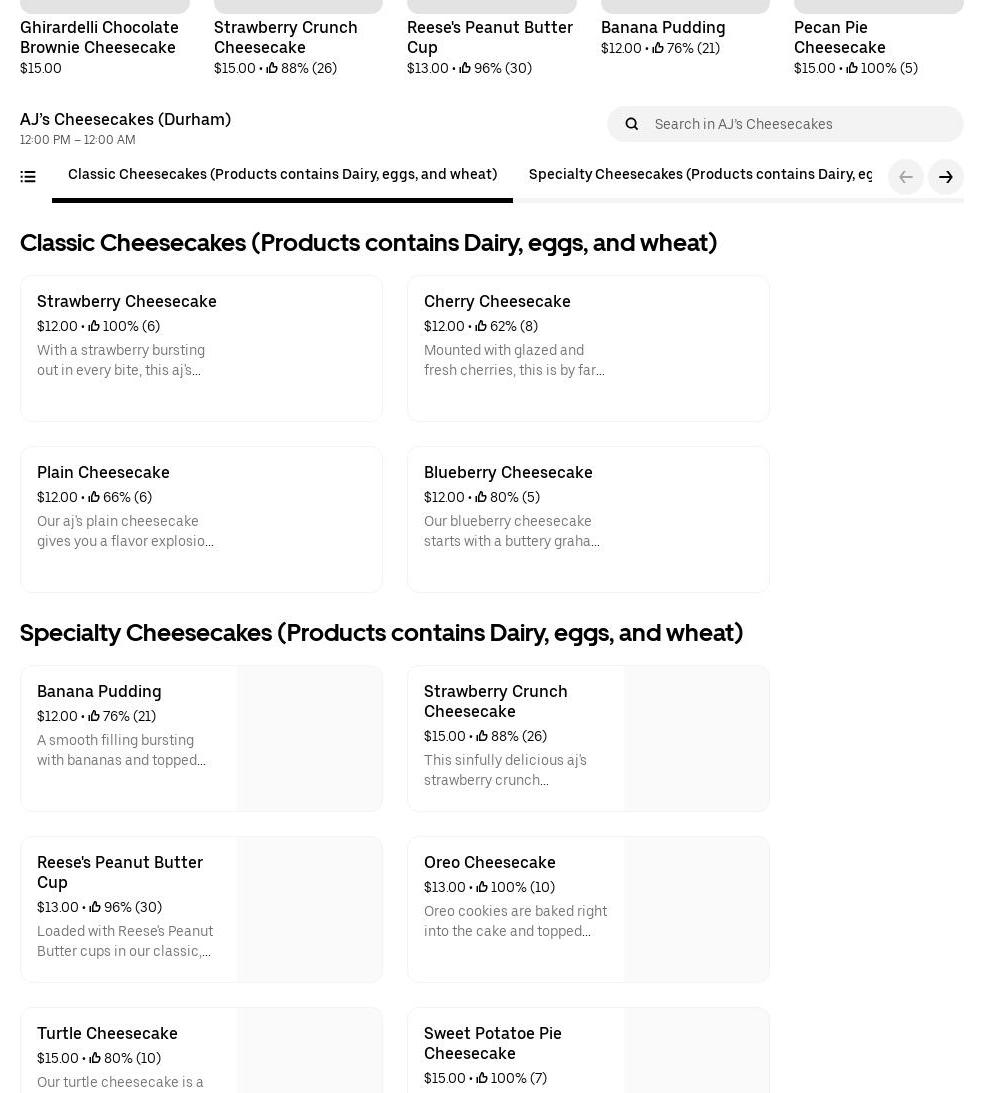Open the menu category list icon
This screenshot has height=1093, width=984.
click(x=28, y=177)
